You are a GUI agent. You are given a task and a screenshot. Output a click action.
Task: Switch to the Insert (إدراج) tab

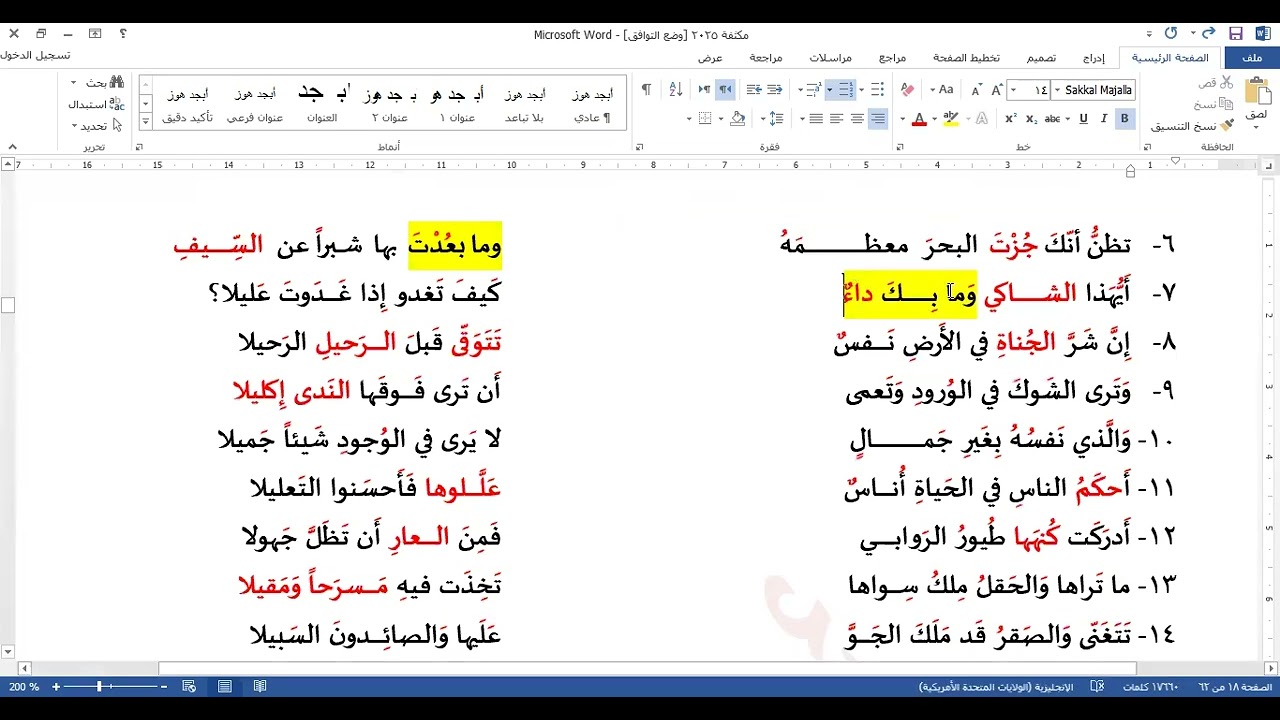pos(1093,58)
